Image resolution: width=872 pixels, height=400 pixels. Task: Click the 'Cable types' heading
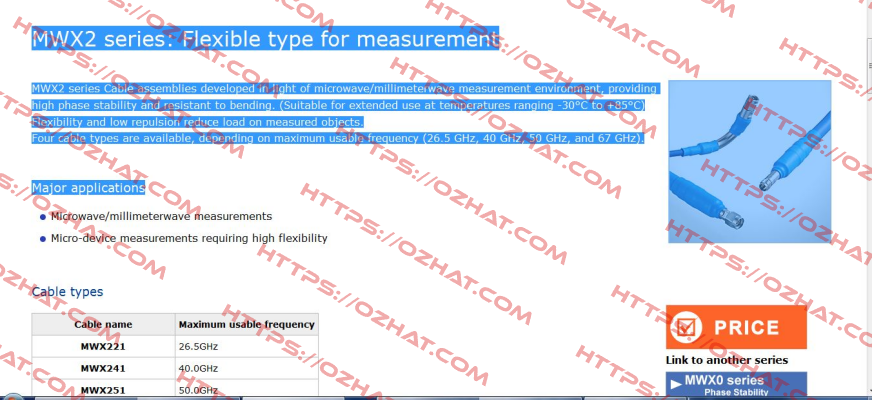coord(67,292)
